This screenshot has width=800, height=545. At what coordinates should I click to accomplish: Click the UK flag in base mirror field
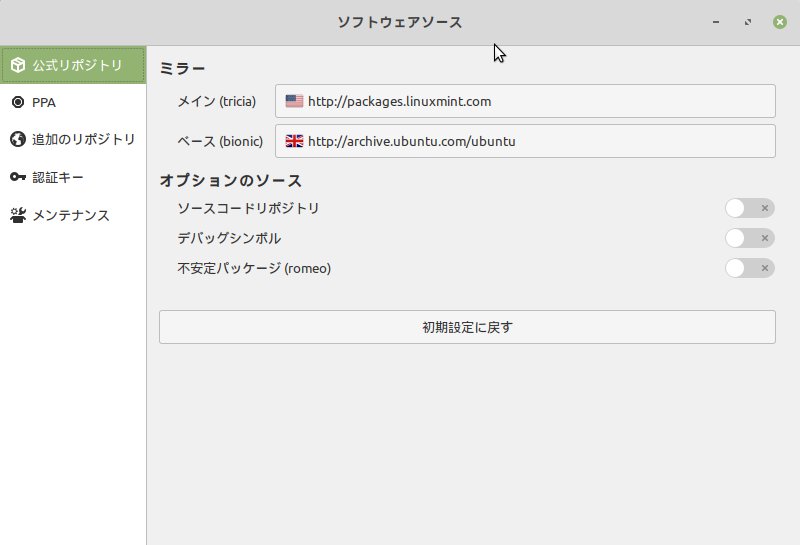coord(294,141)
